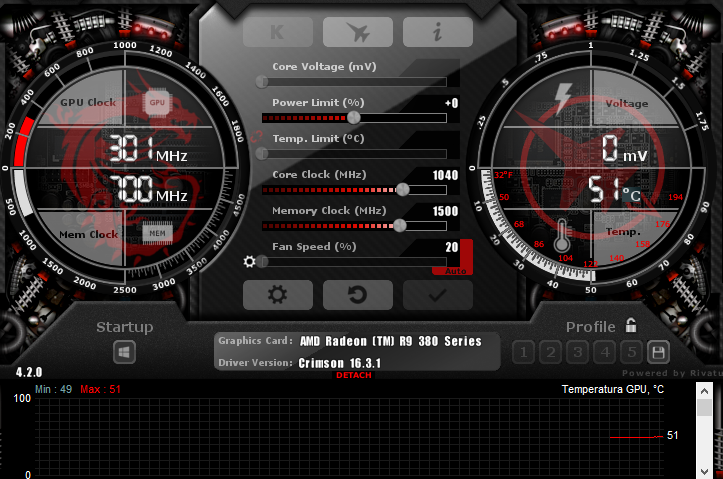
Task: Click the Core Voltage slider handle
Action: [262, 82]
